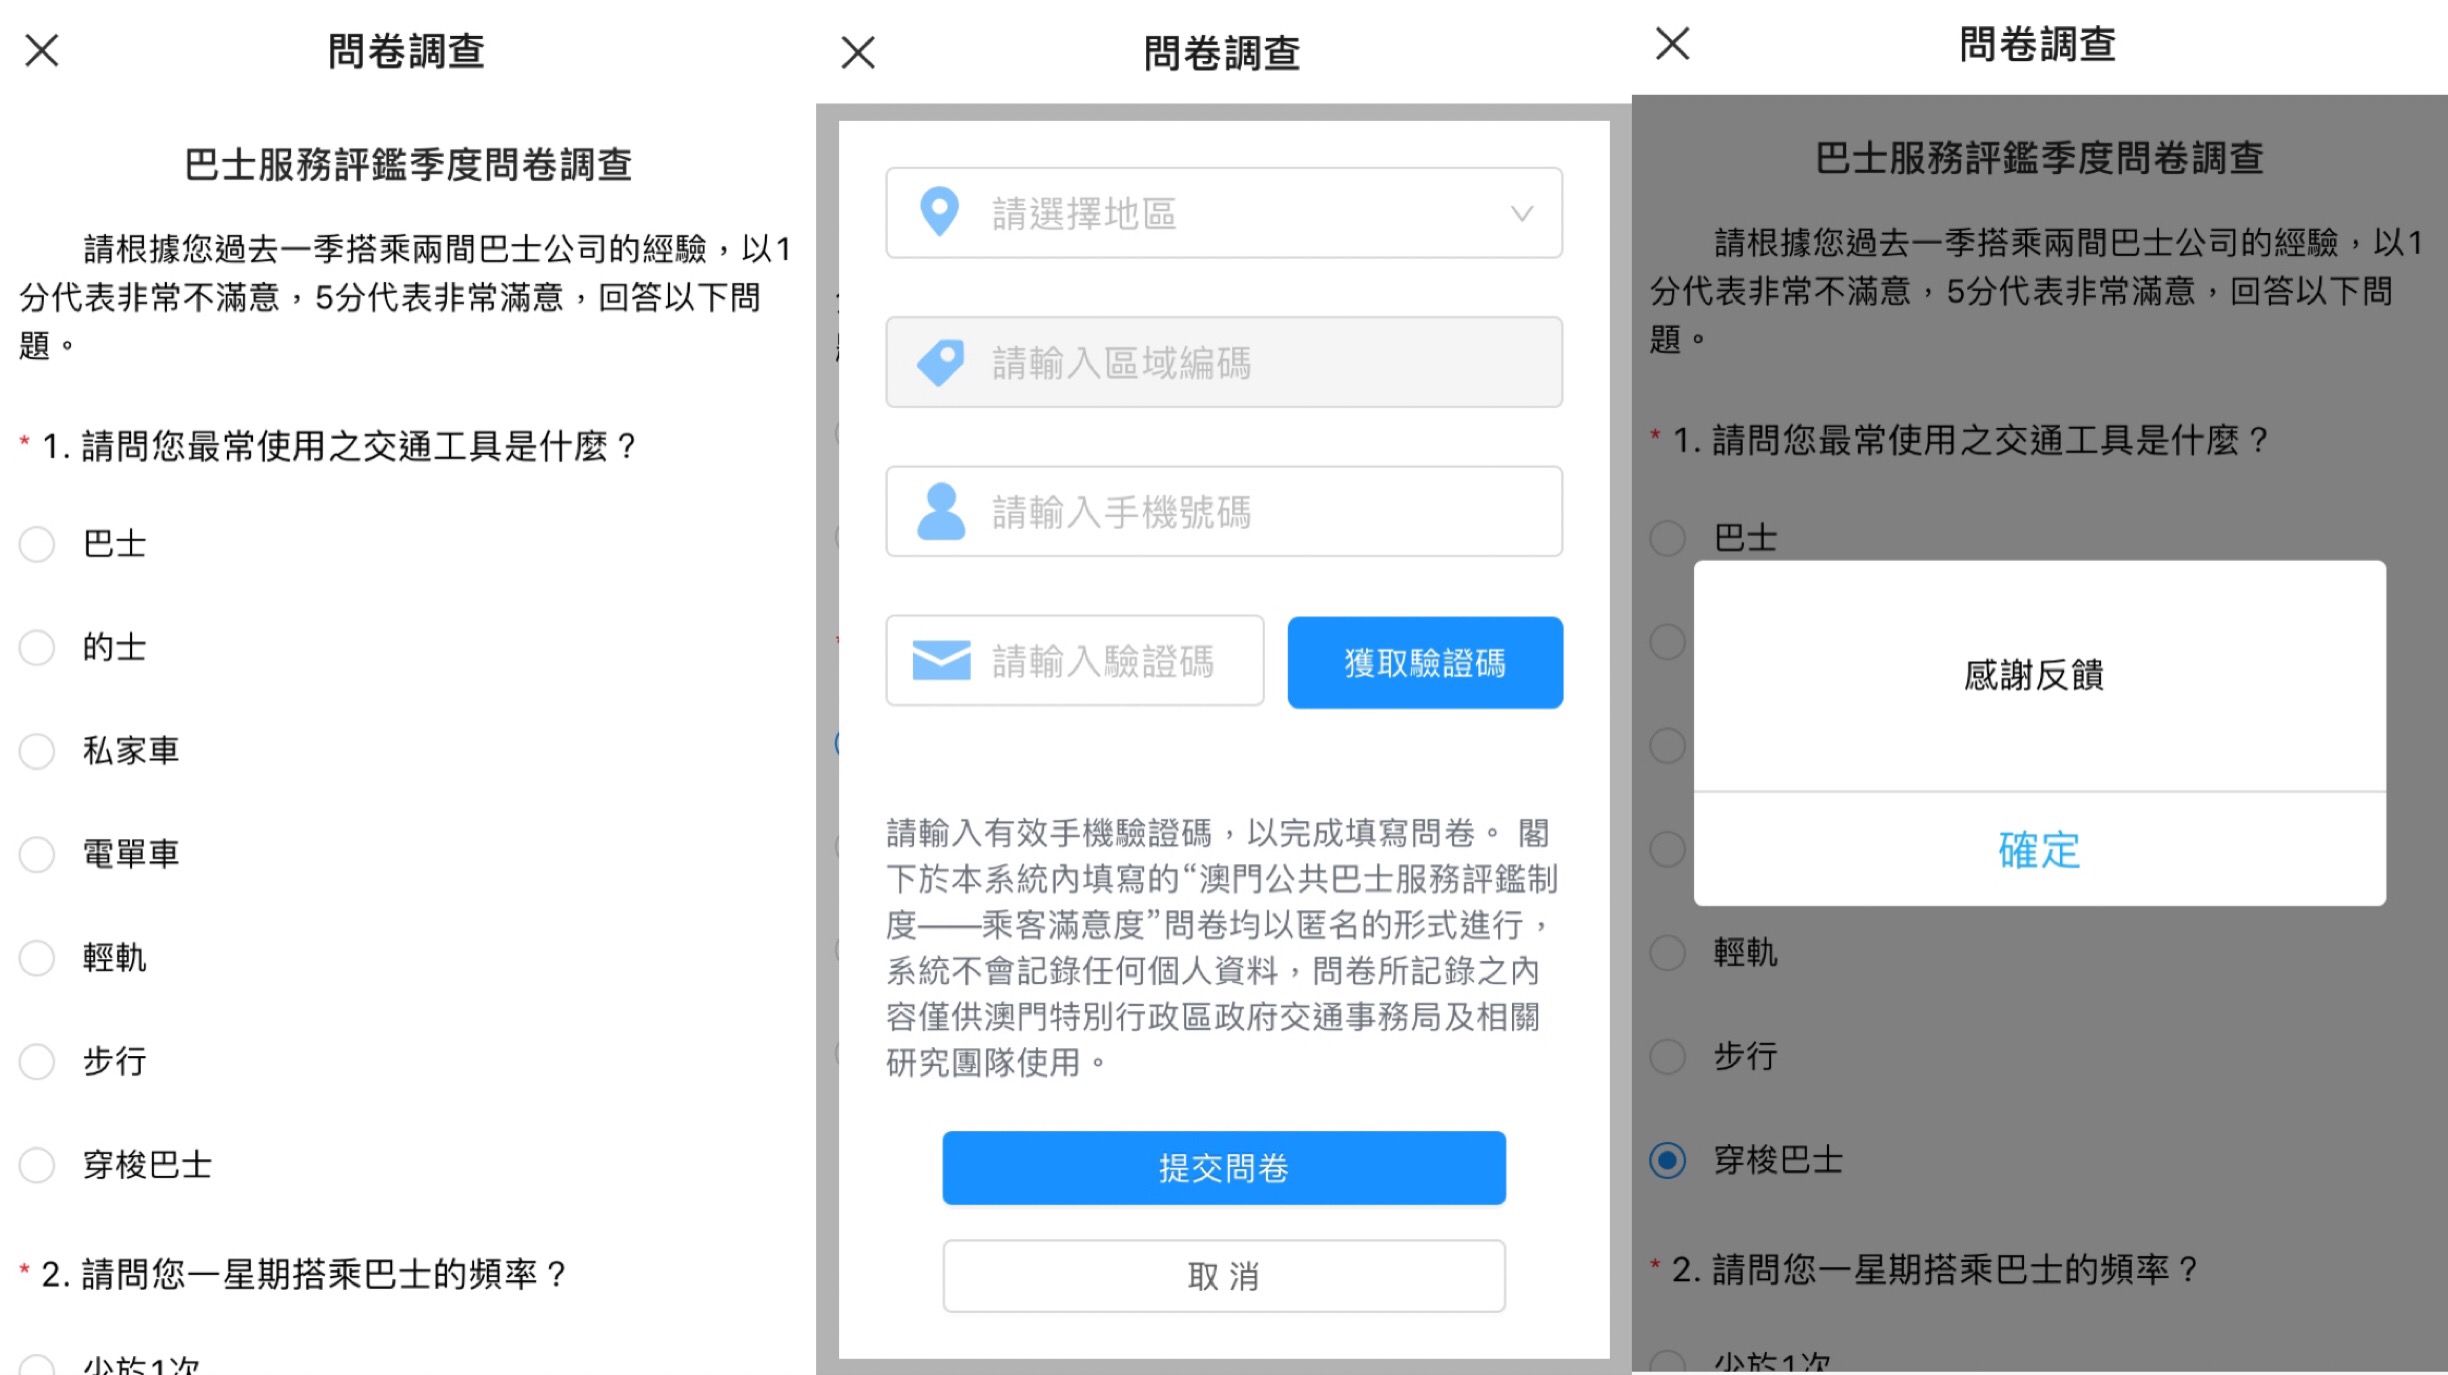Viewport: 2448px width, 1375px height.
Task: Click the person icon beside the phone field
Action: [x=940, y=511]
